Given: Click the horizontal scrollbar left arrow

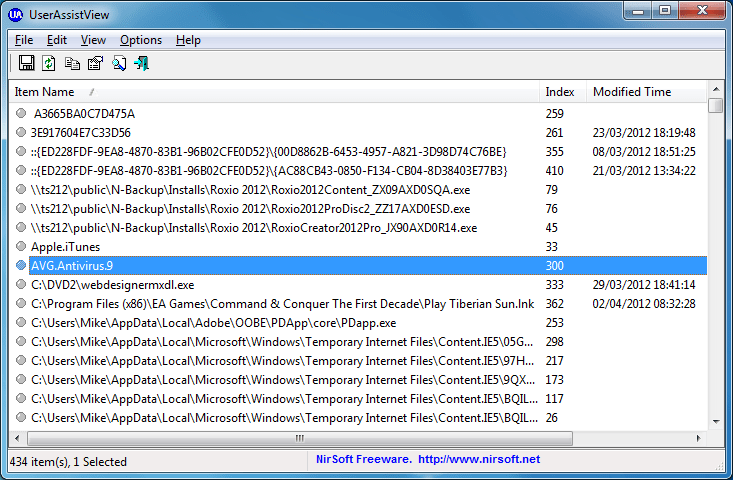Looking at the screenshot, I should pos(17,438).
